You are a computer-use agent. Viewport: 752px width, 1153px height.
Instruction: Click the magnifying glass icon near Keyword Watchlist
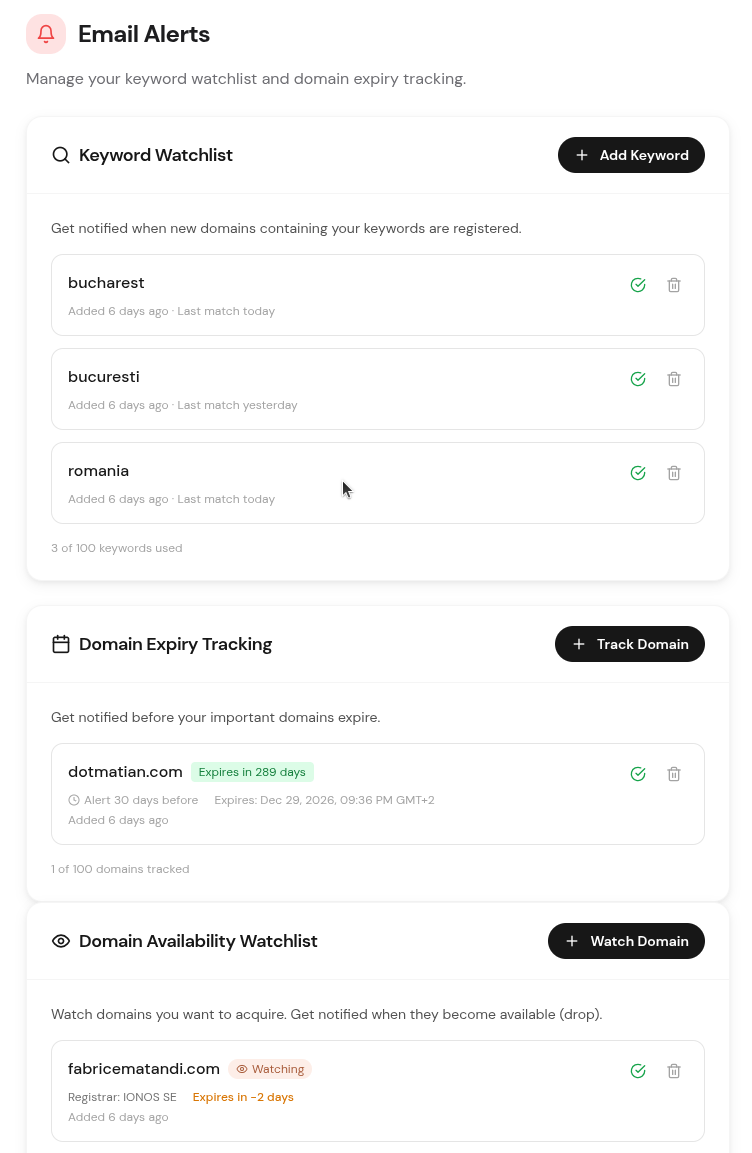coord(61,155)
